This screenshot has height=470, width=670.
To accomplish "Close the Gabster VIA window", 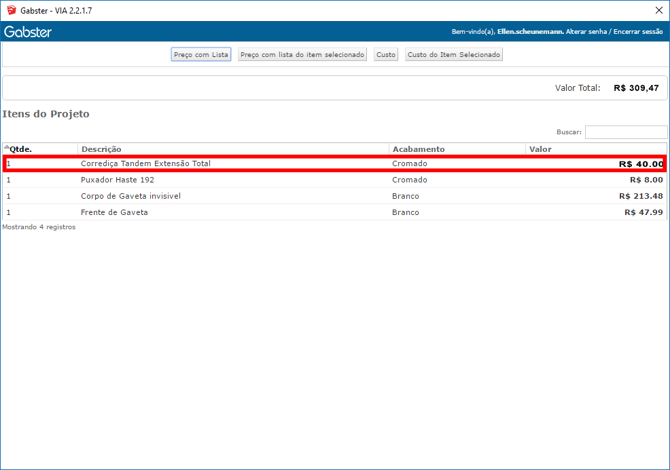I will (x=658, y=10).
